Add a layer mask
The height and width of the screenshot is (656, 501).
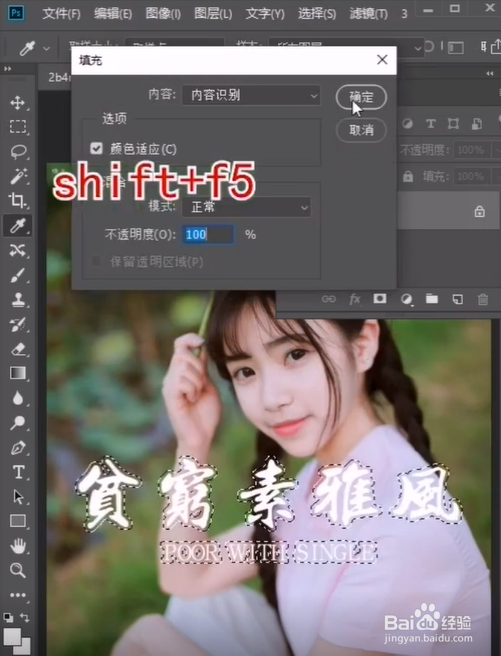coord(380,298)
